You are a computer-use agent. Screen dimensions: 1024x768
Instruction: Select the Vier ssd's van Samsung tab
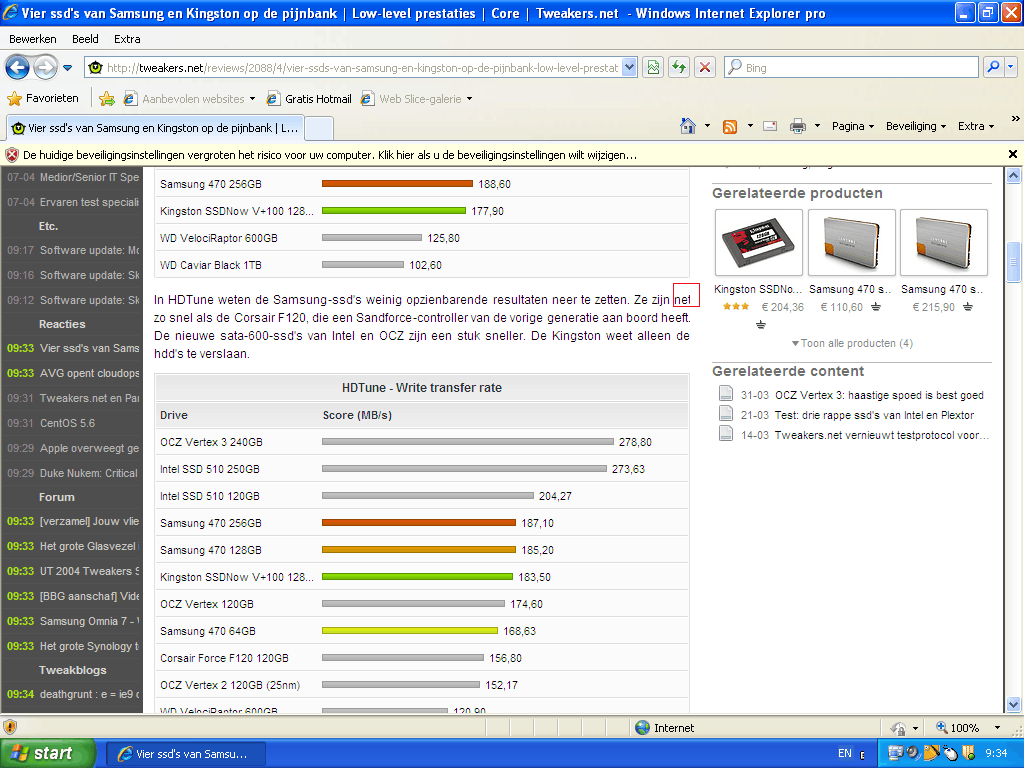click(x=155, y=128)
